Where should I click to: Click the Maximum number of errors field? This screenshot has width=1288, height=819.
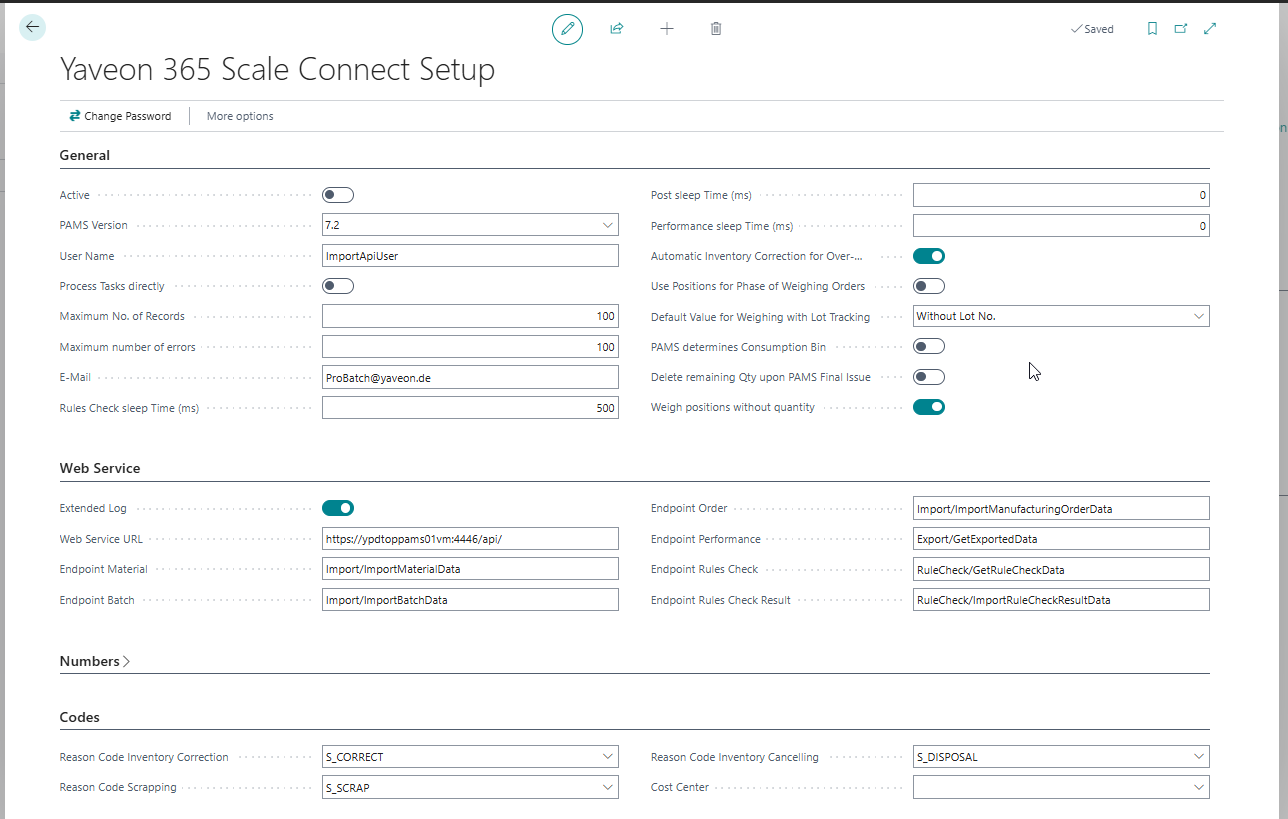470,347
